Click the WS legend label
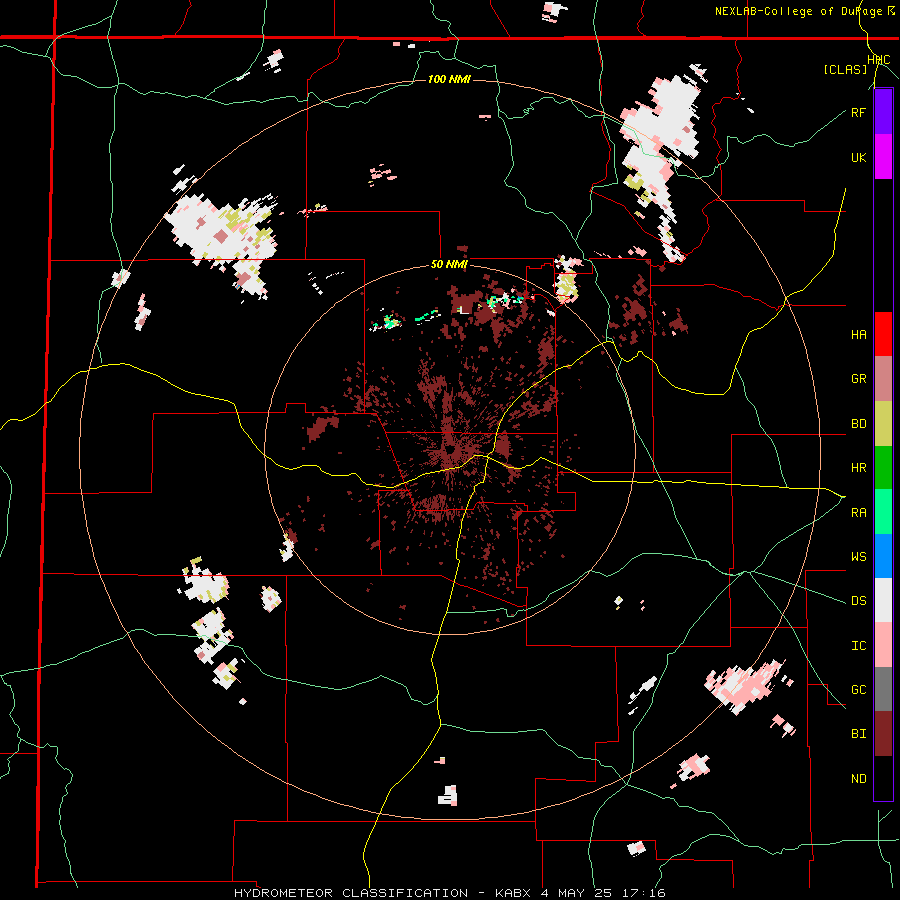Viewport: 900px width, 900px height. tap(858, 557)
